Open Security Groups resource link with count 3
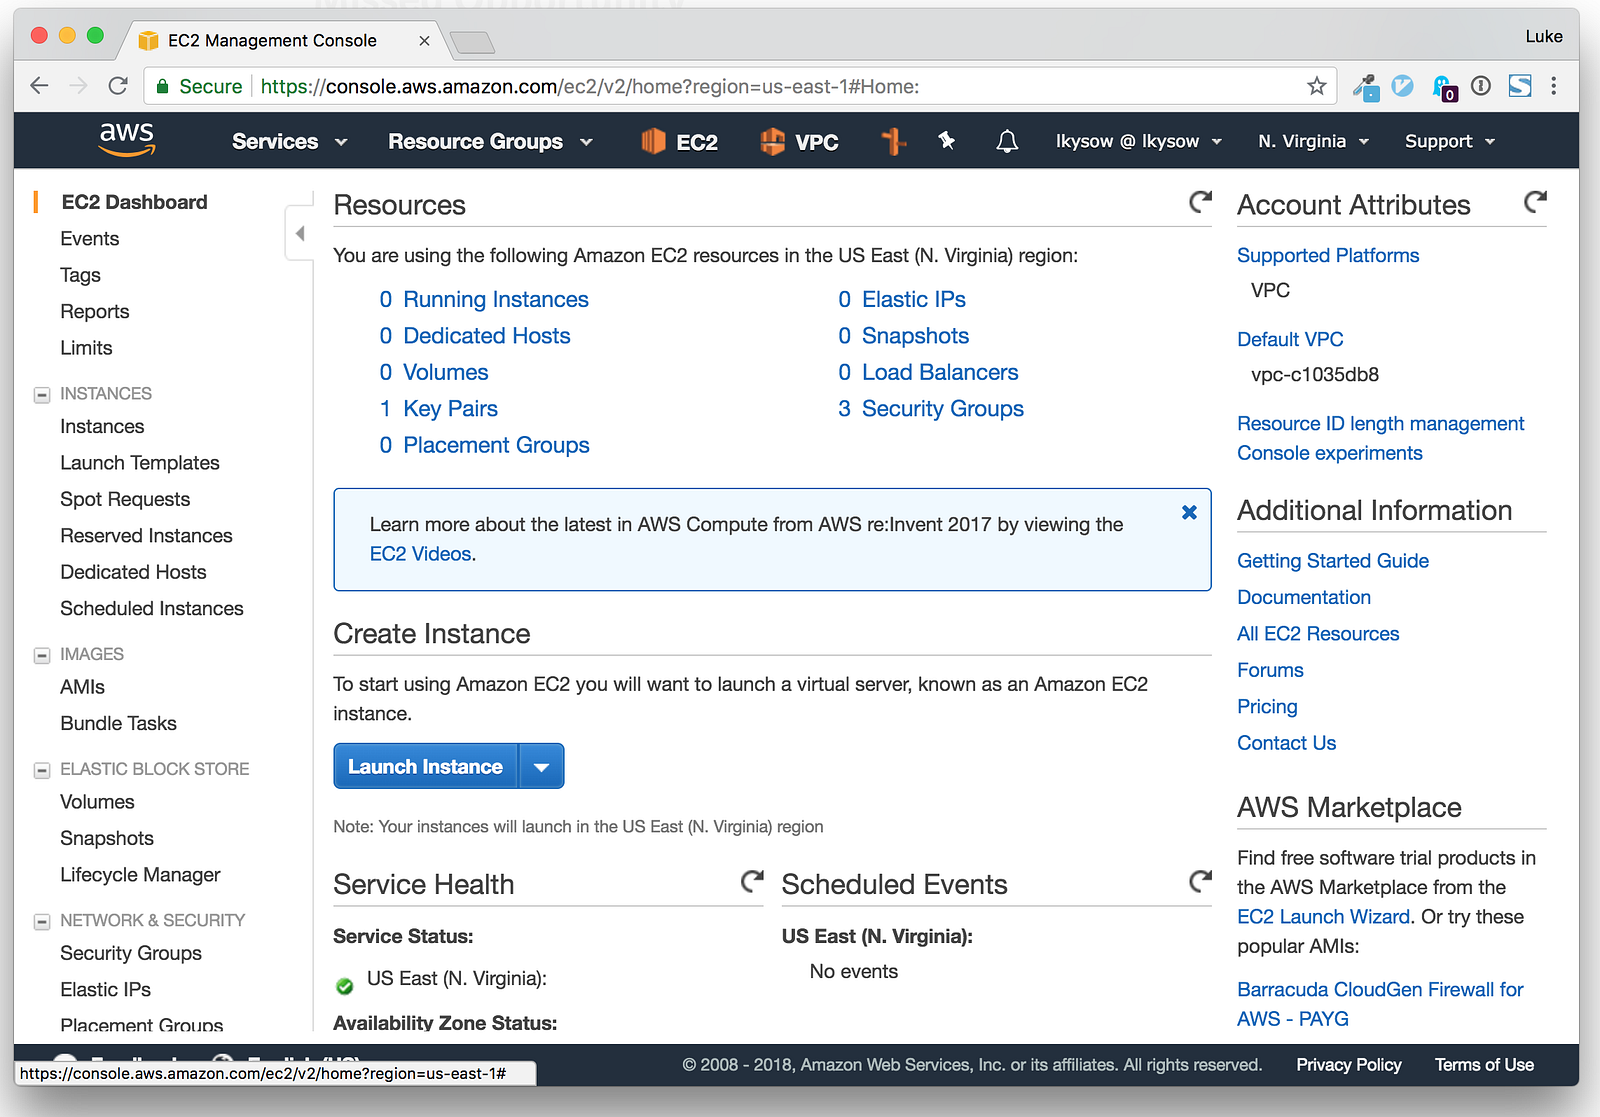1600x1117 pixels. click(x=942, y=408)
